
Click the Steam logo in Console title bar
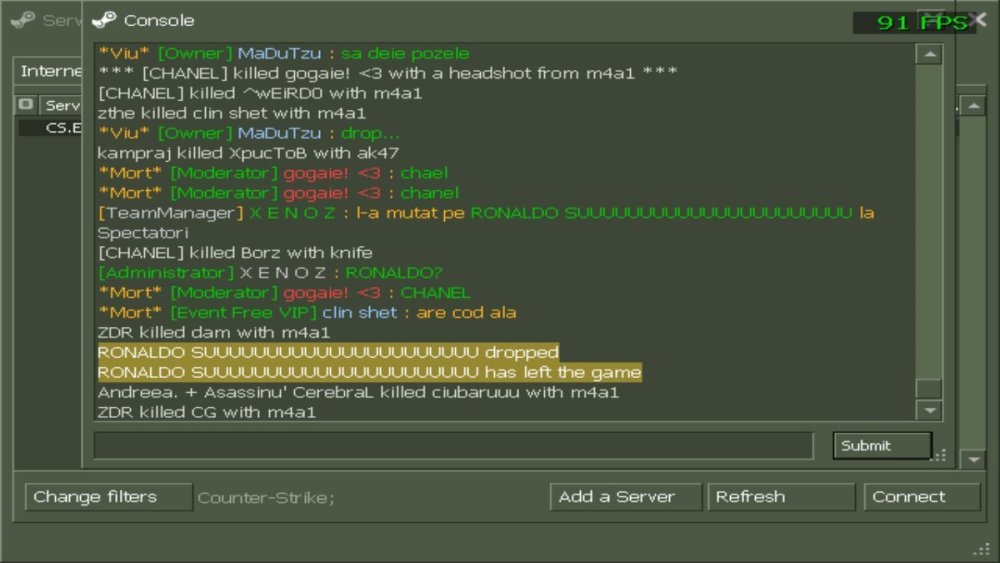point(104,20)
